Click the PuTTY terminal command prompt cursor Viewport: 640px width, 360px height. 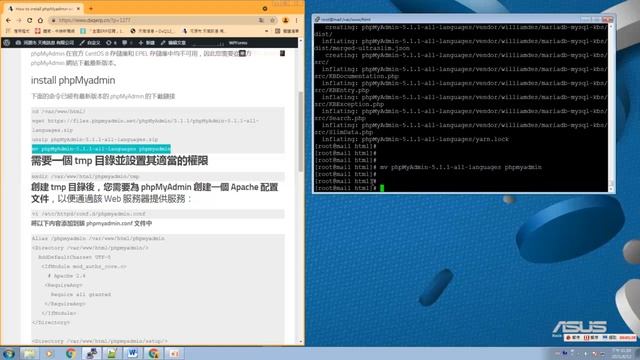(382, 188)
